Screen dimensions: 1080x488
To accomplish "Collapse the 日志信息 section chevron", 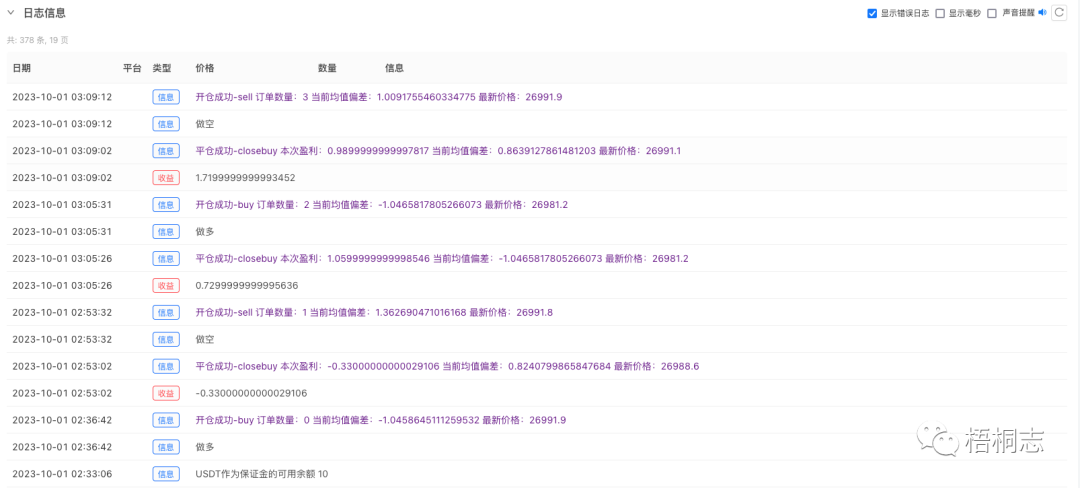I will (11, 13).
